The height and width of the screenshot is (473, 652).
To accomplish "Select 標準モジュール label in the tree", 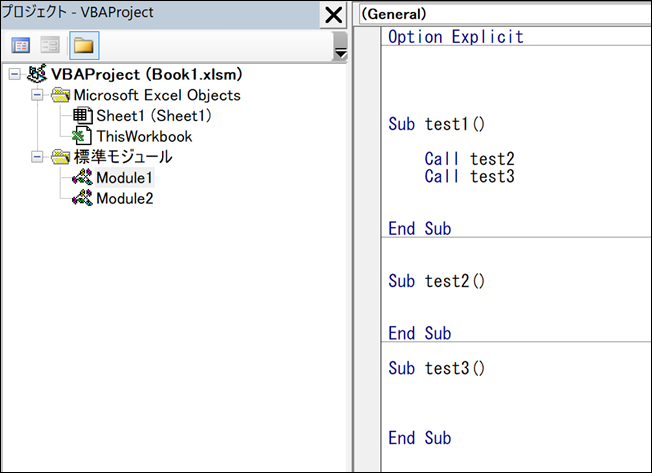I will pos(123,157).
